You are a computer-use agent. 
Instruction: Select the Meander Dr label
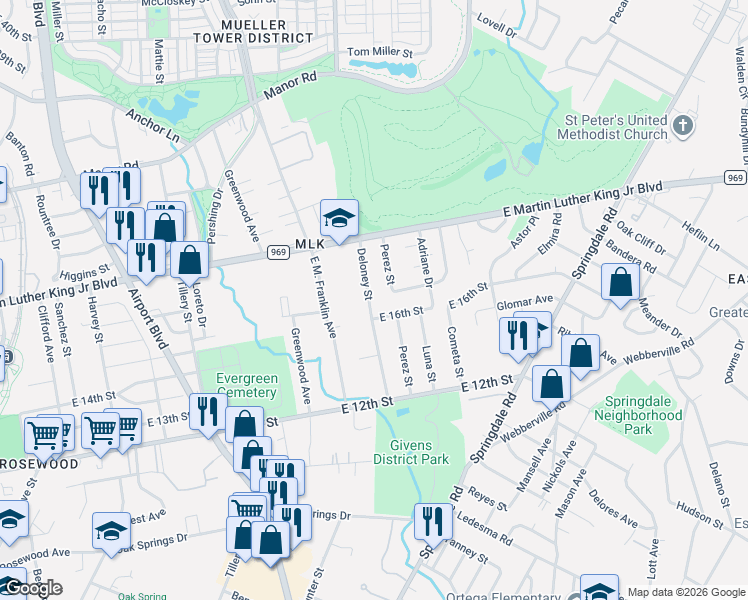(660, 318)
